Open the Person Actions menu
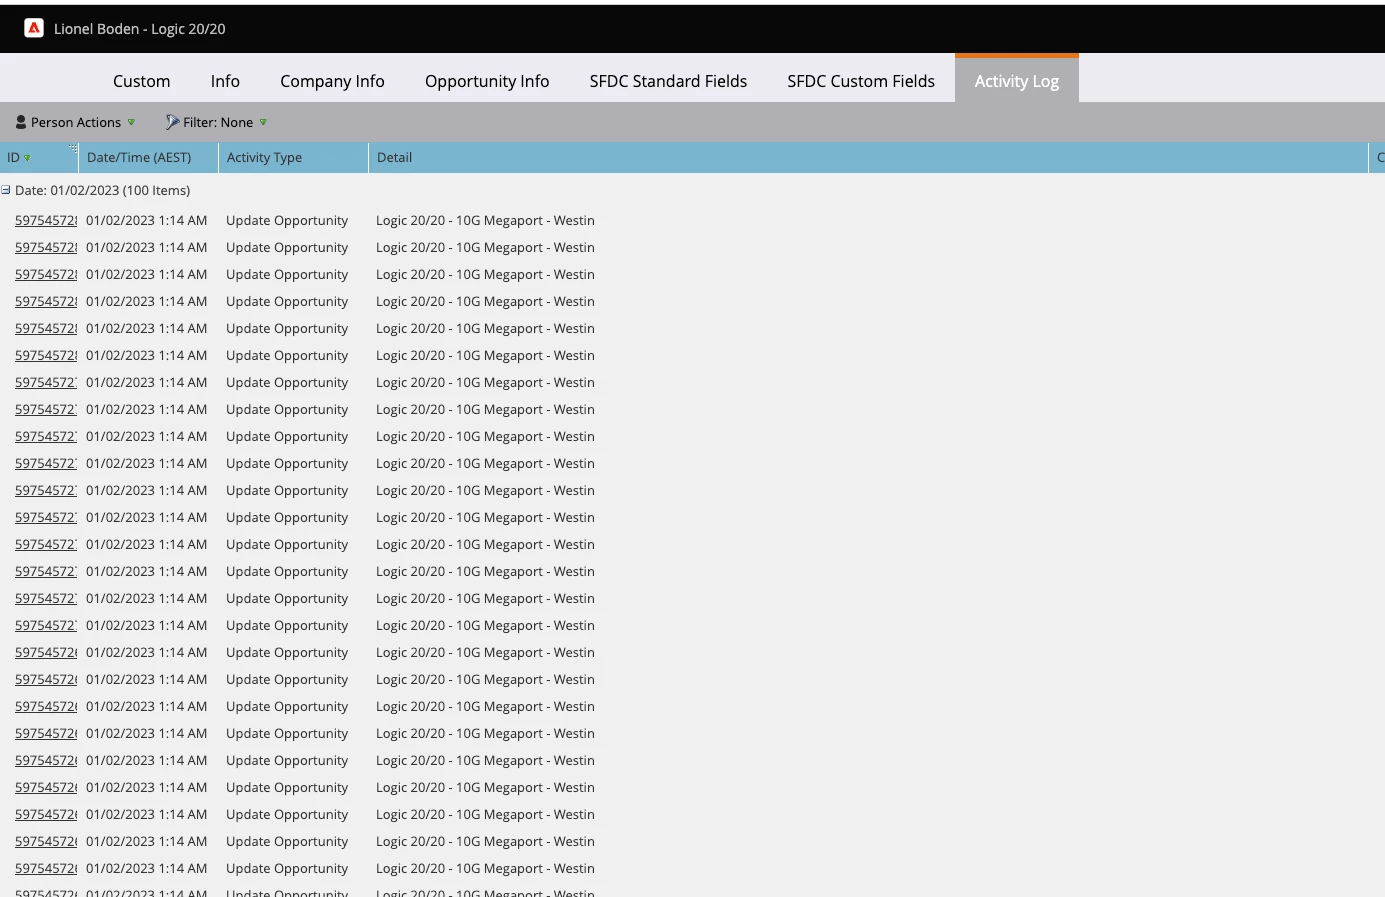Viewport: 1385px width, 897px height. 75,122
